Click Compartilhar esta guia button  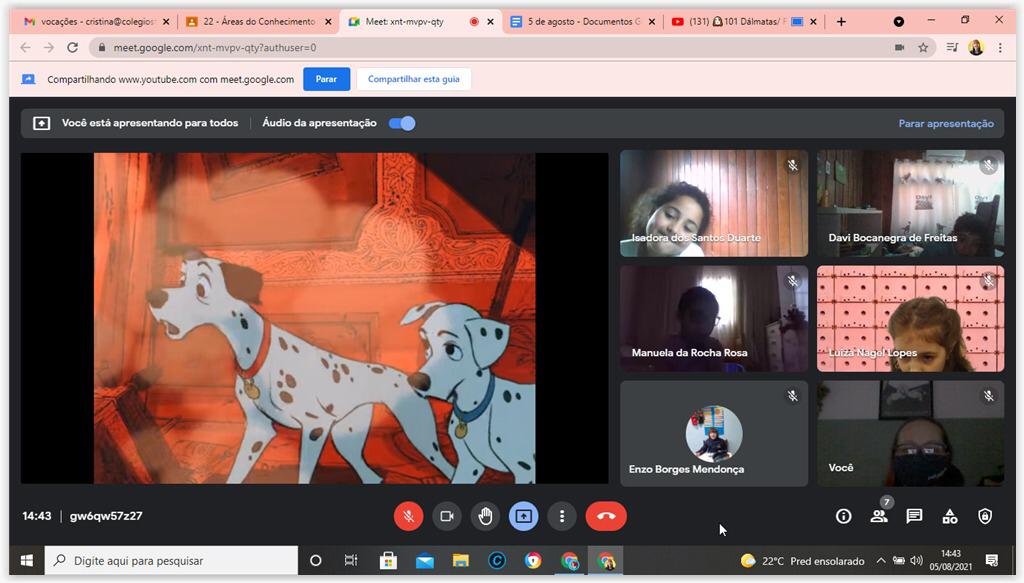(x=413, y=79)
